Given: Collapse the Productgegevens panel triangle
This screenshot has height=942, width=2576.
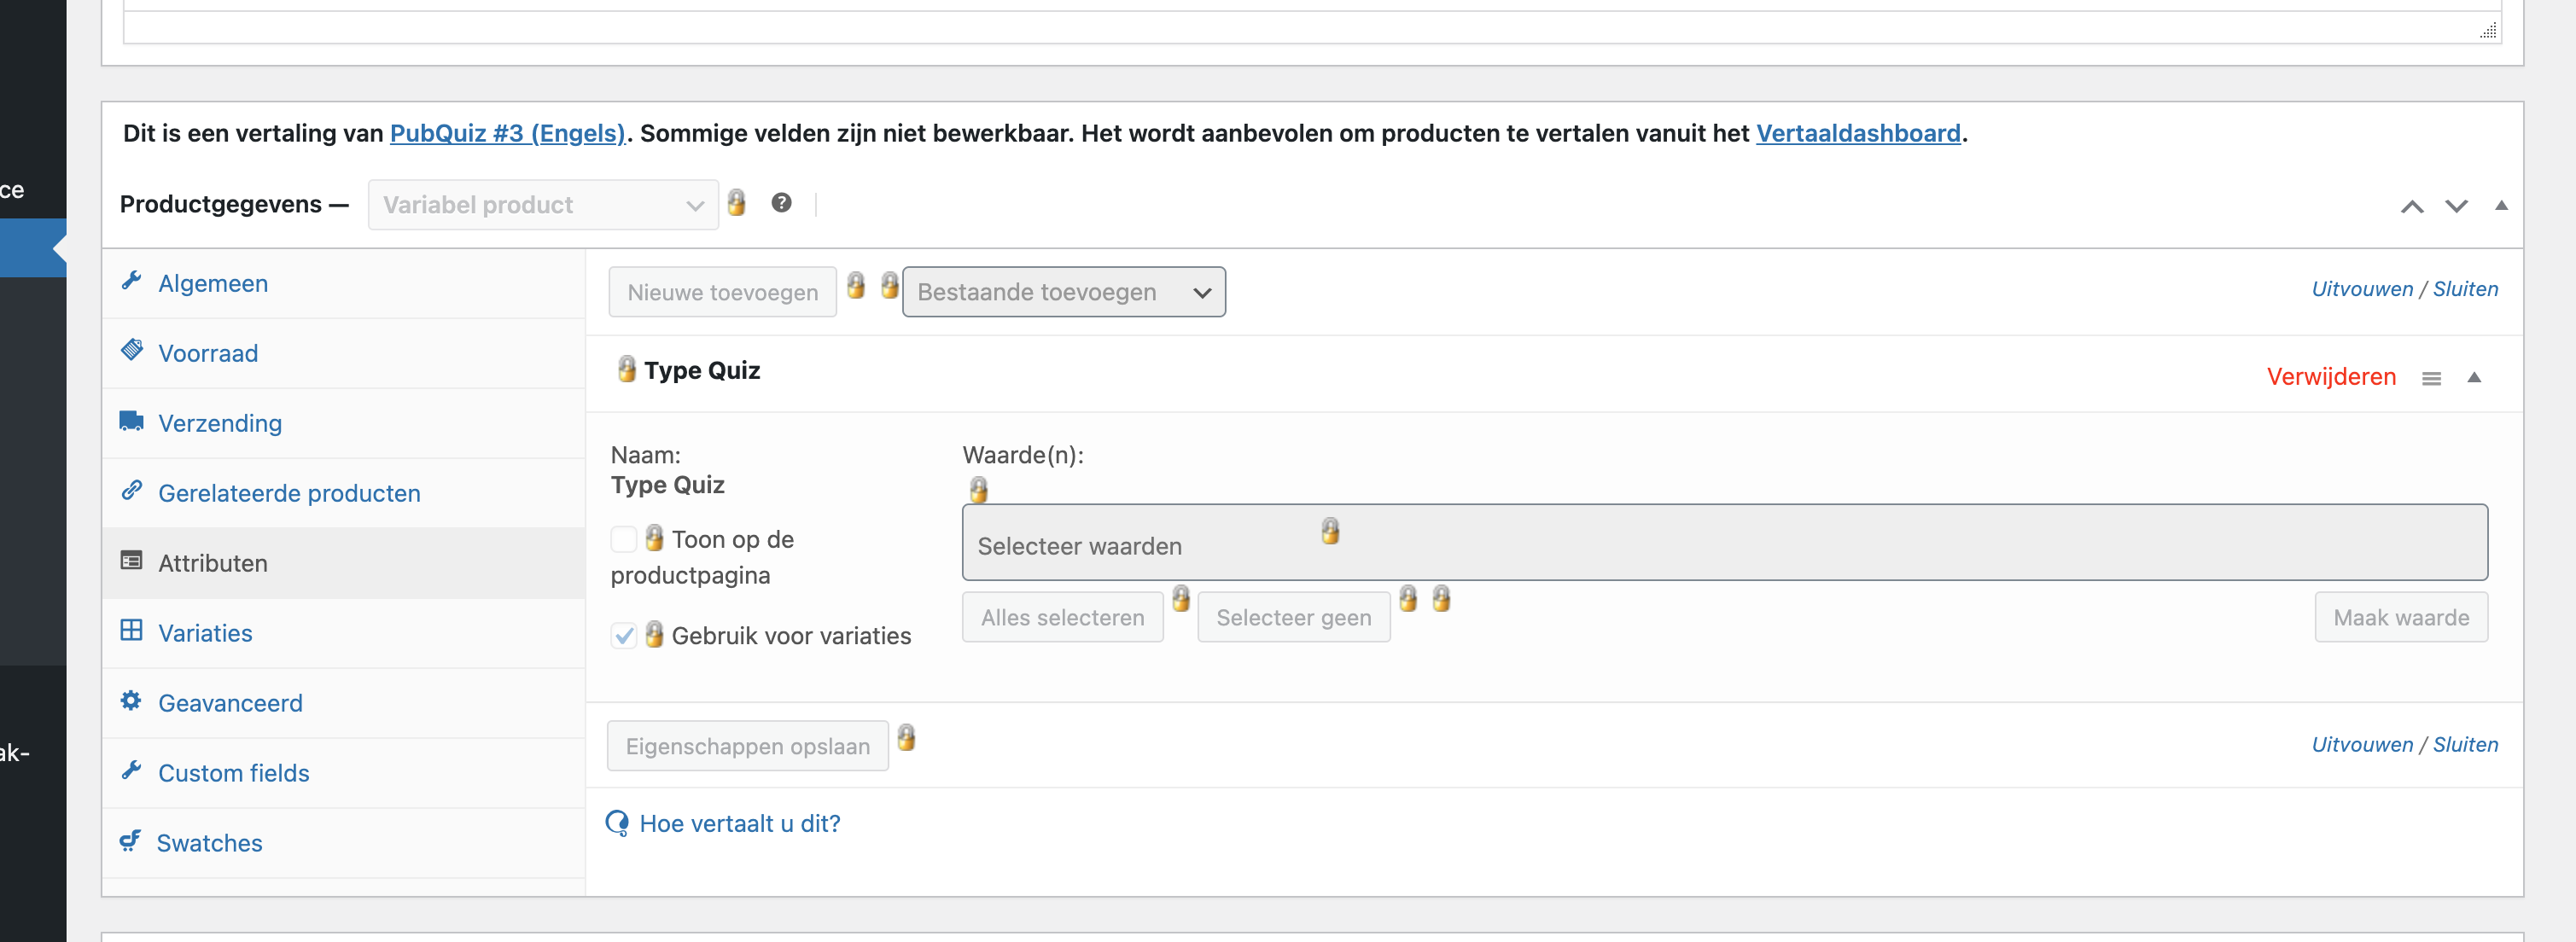Looking at the screenshot, I should tap(2501, 205).
